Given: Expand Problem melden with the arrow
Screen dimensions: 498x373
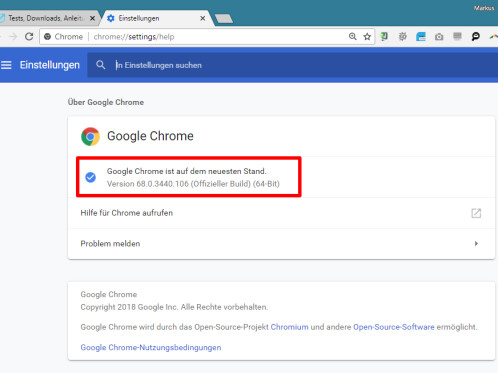Looking at the screenshot, I should (x=476, y=244).
